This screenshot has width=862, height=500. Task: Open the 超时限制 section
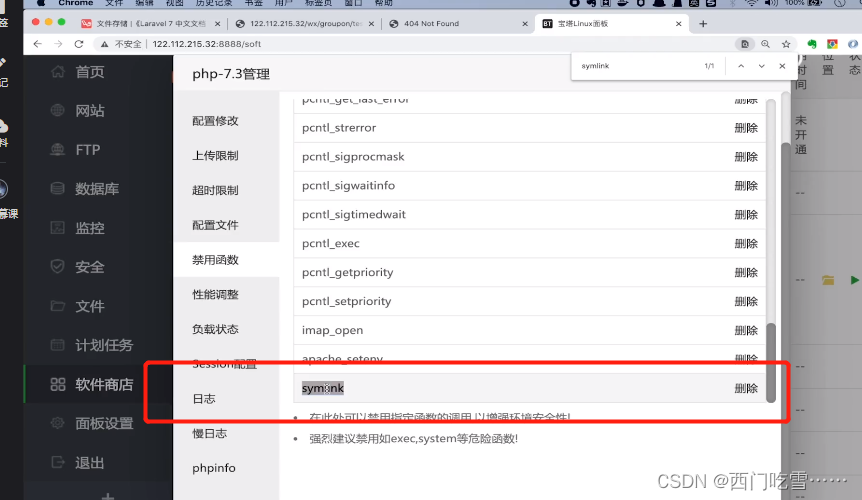(x=216, y=190)
